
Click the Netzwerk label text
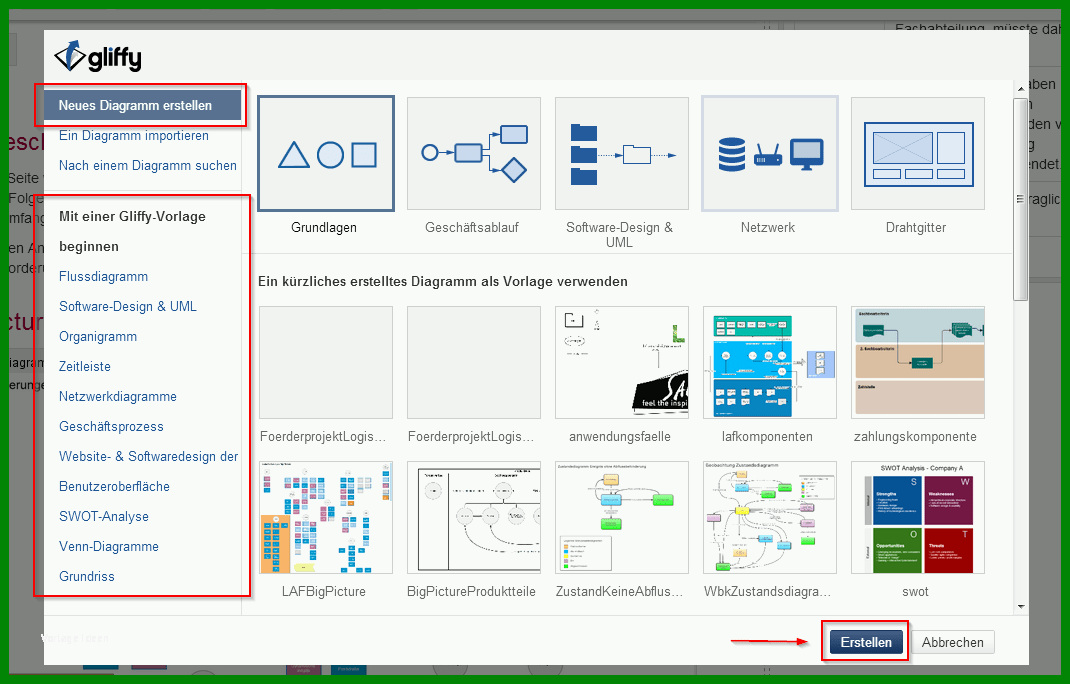[768, 227]
